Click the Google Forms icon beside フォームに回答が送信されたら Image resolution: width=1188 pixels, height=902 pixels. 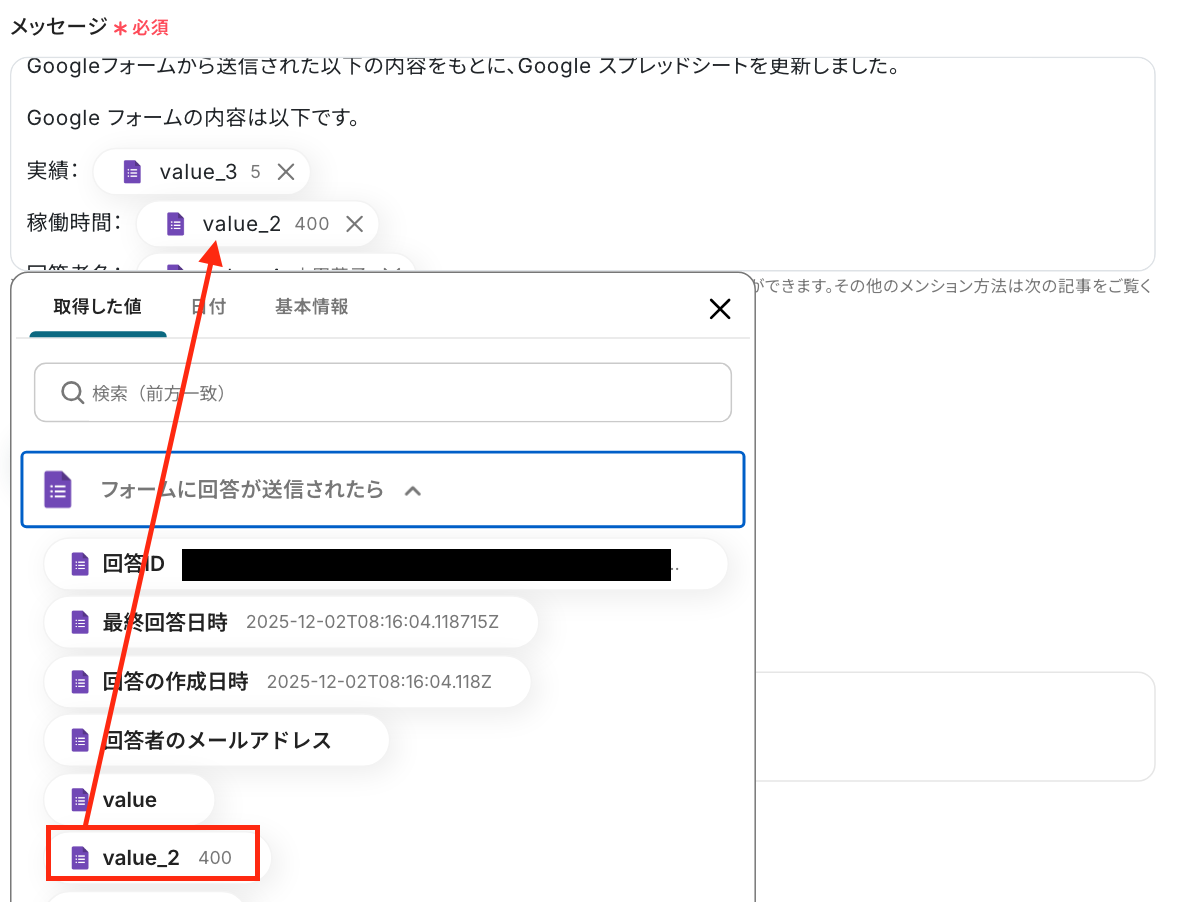point(58,489)
